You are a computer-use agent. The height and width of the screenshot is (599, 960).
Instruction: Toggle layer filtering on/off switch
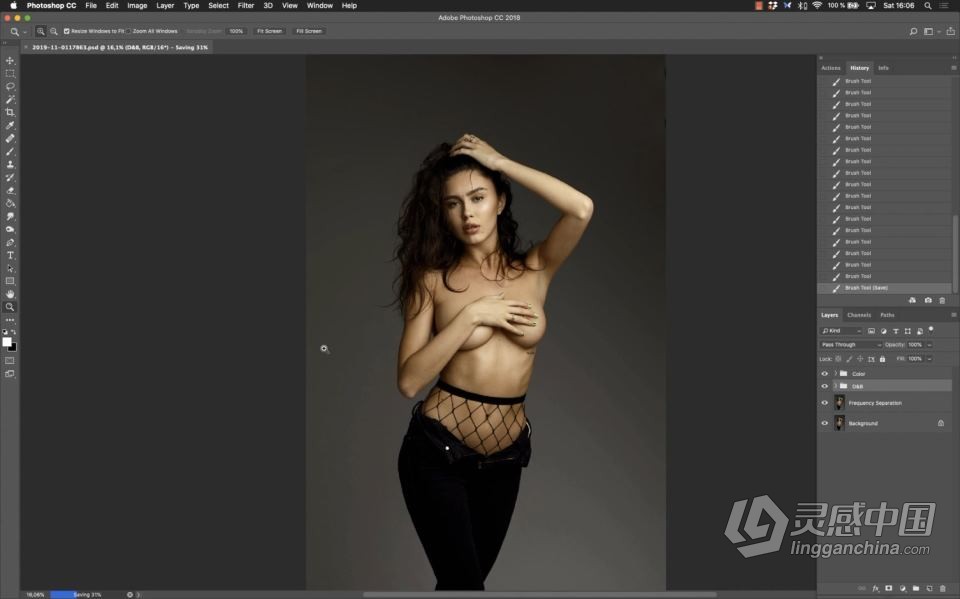[x=931, y=330]
